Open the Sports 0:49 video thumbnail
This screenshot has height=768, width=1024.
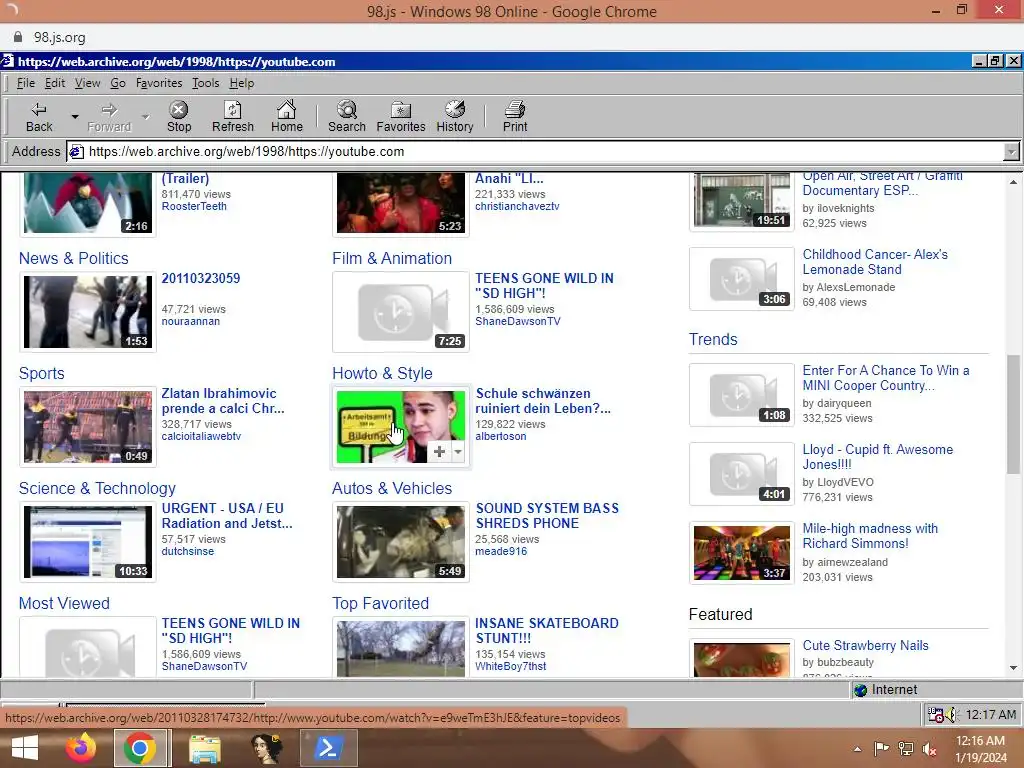coord(88,427)
